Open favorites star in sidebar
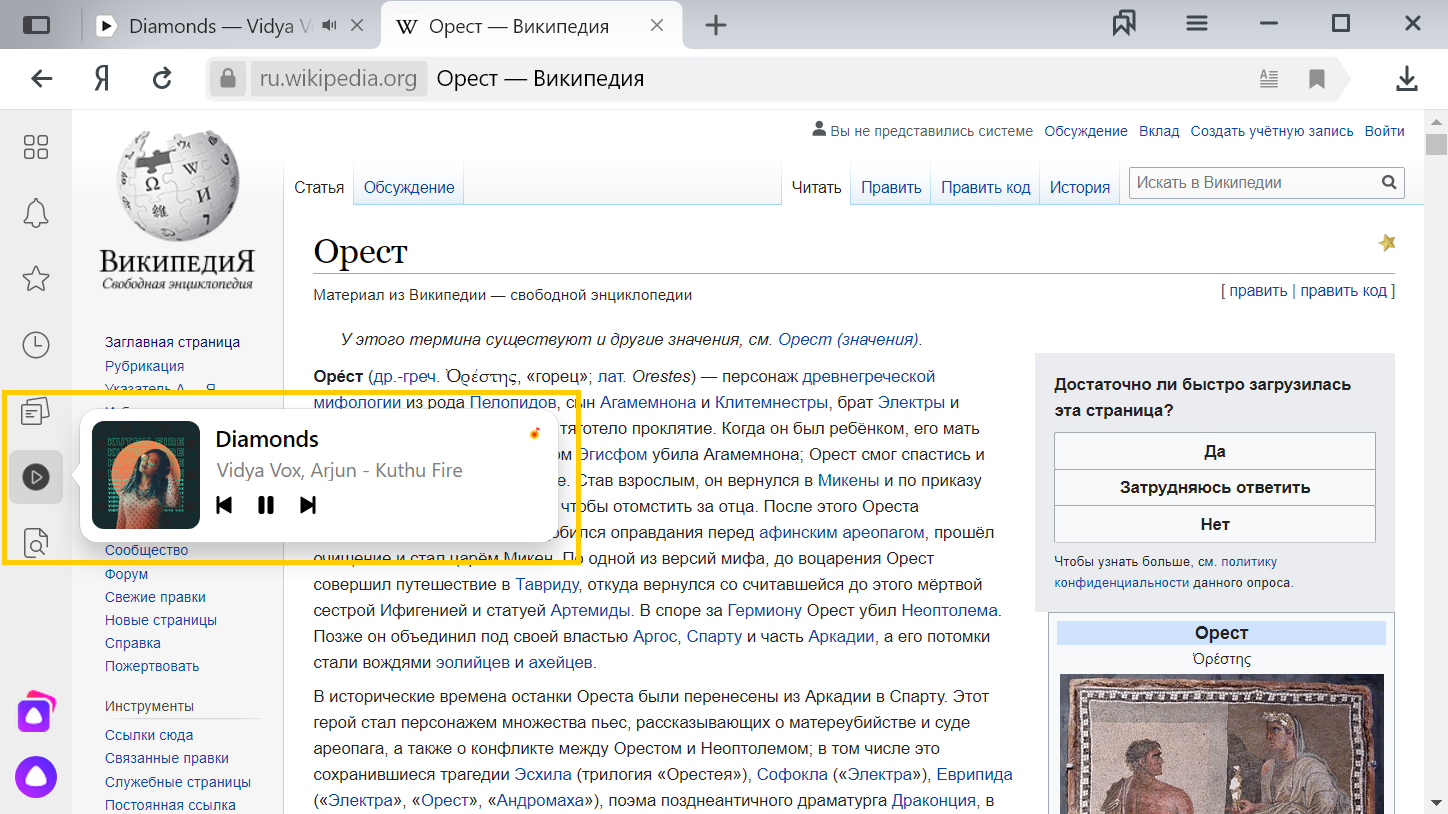The width and height of the screenshot is (1448, 814). click(36, 279)
